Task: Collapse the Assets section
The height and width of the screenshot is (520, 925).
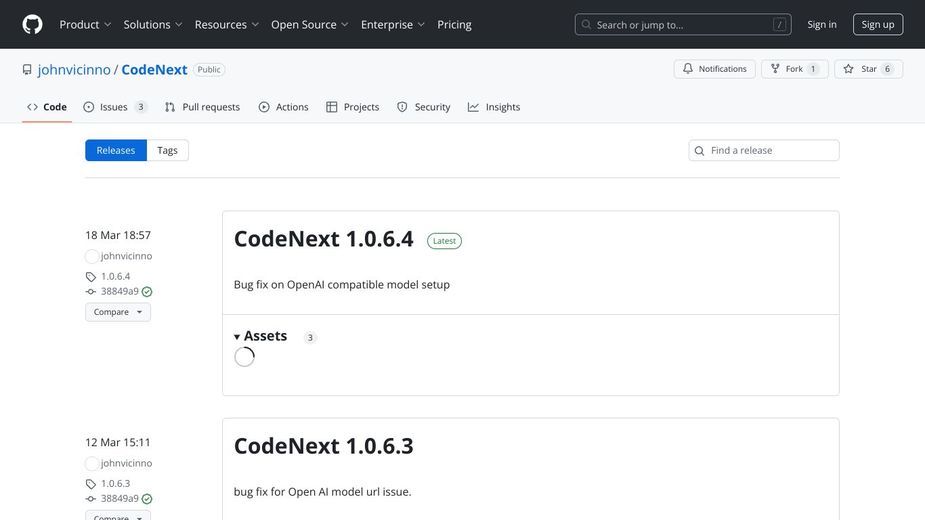Action: [x=261, y=337]
